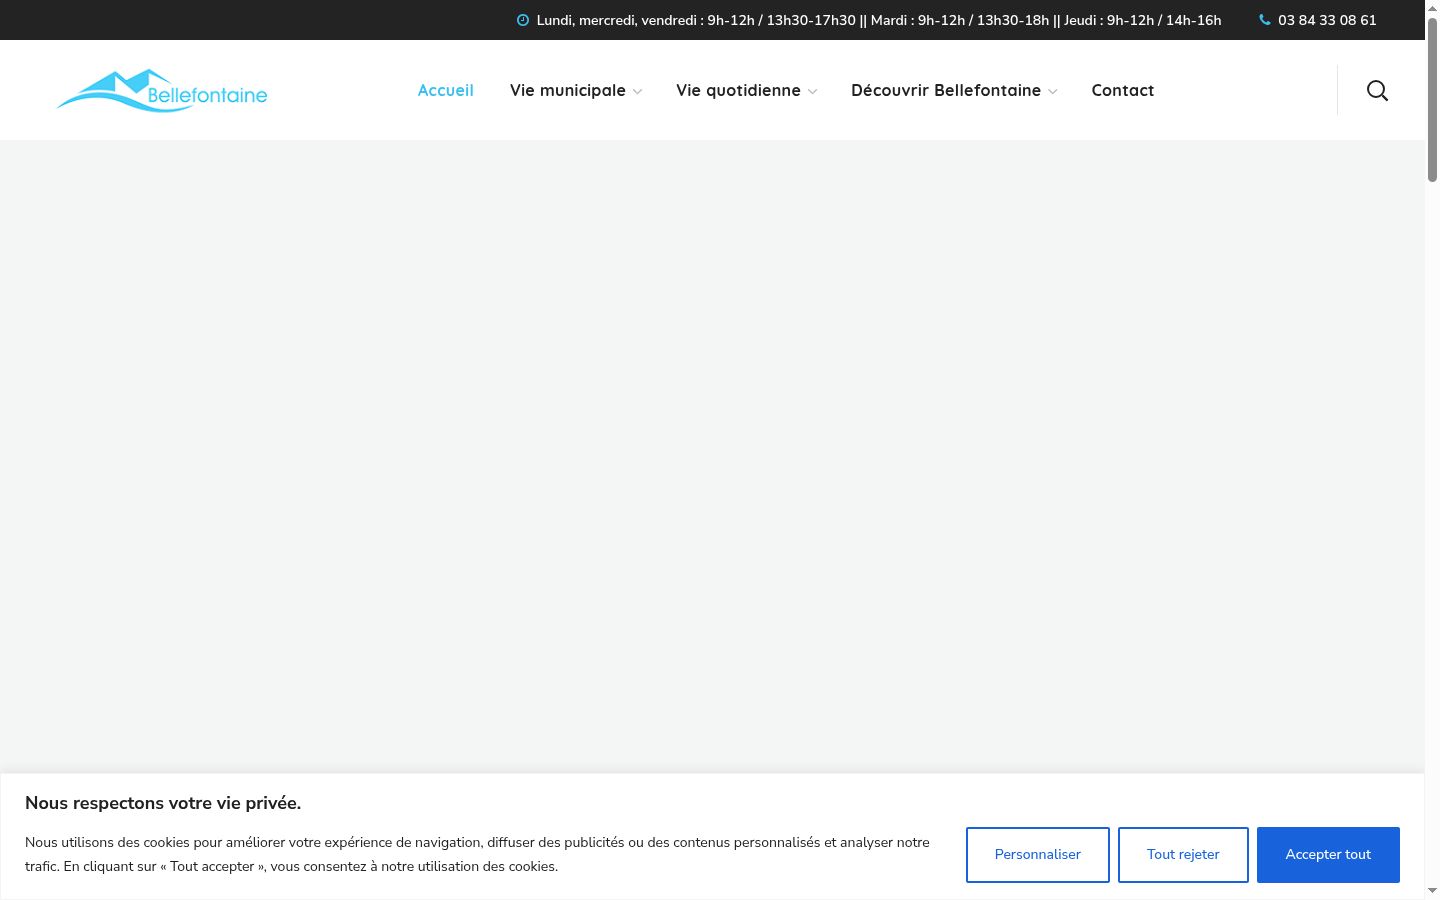Click the scrollbar up arrow

tap(1432, 7)
